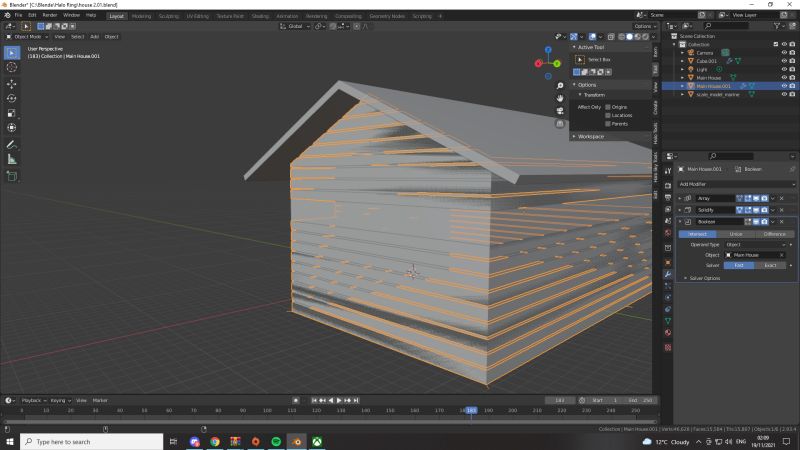Choose the Fast solver
This screenshot has width=800, height=450.
click(739, 265)
